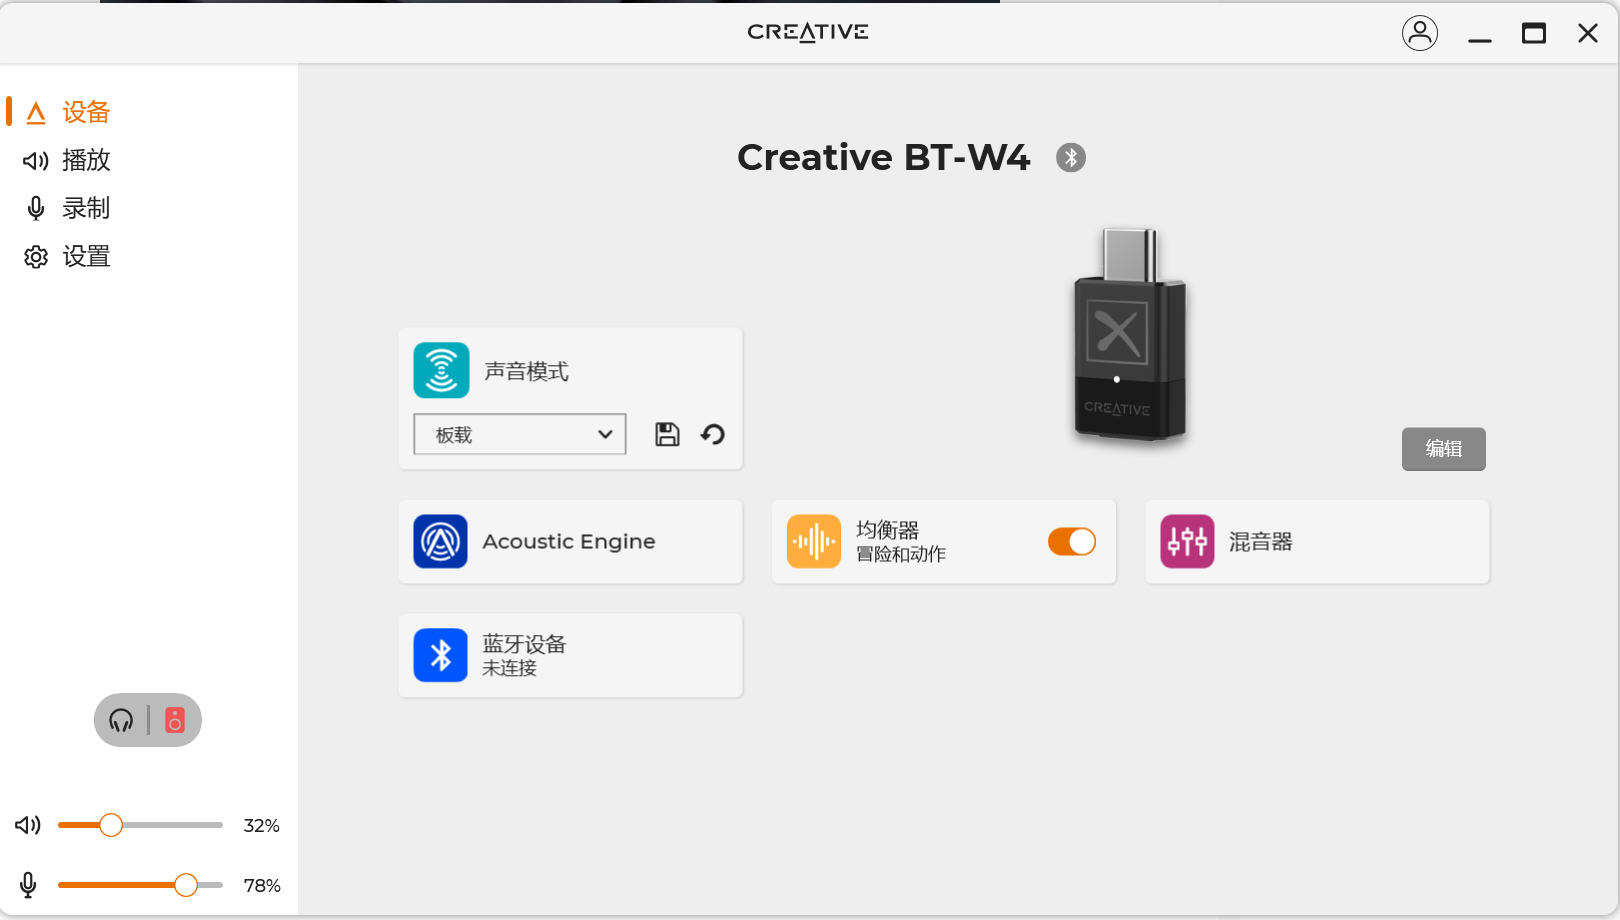Click the reset sound mode arrow icon
The height and width of the screenshot is (920, 1620).
713,434
